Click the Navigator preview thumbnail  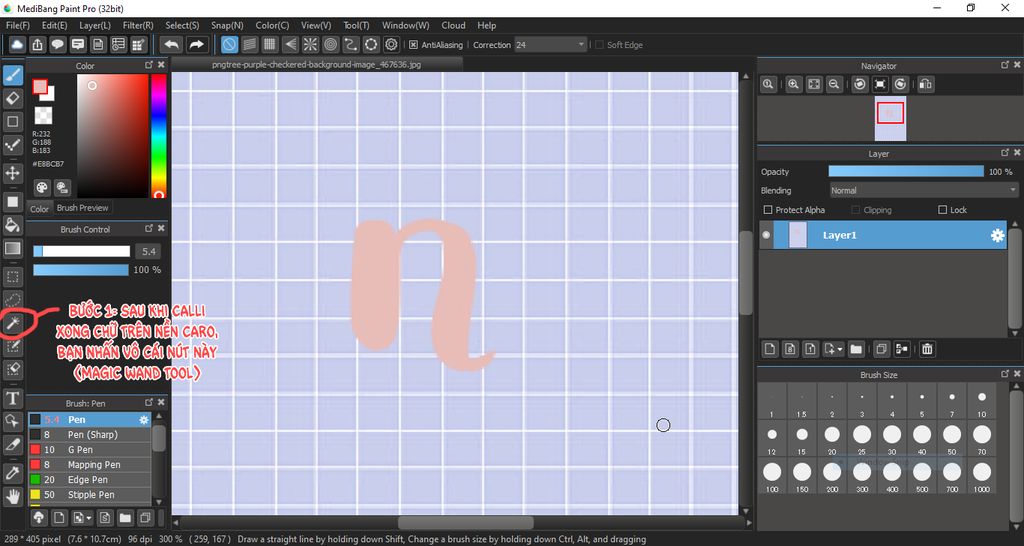(890, 118)
